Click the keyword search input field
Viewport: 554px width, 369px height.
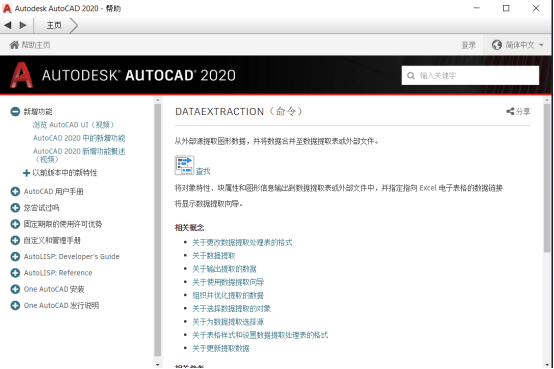point(470,76)
